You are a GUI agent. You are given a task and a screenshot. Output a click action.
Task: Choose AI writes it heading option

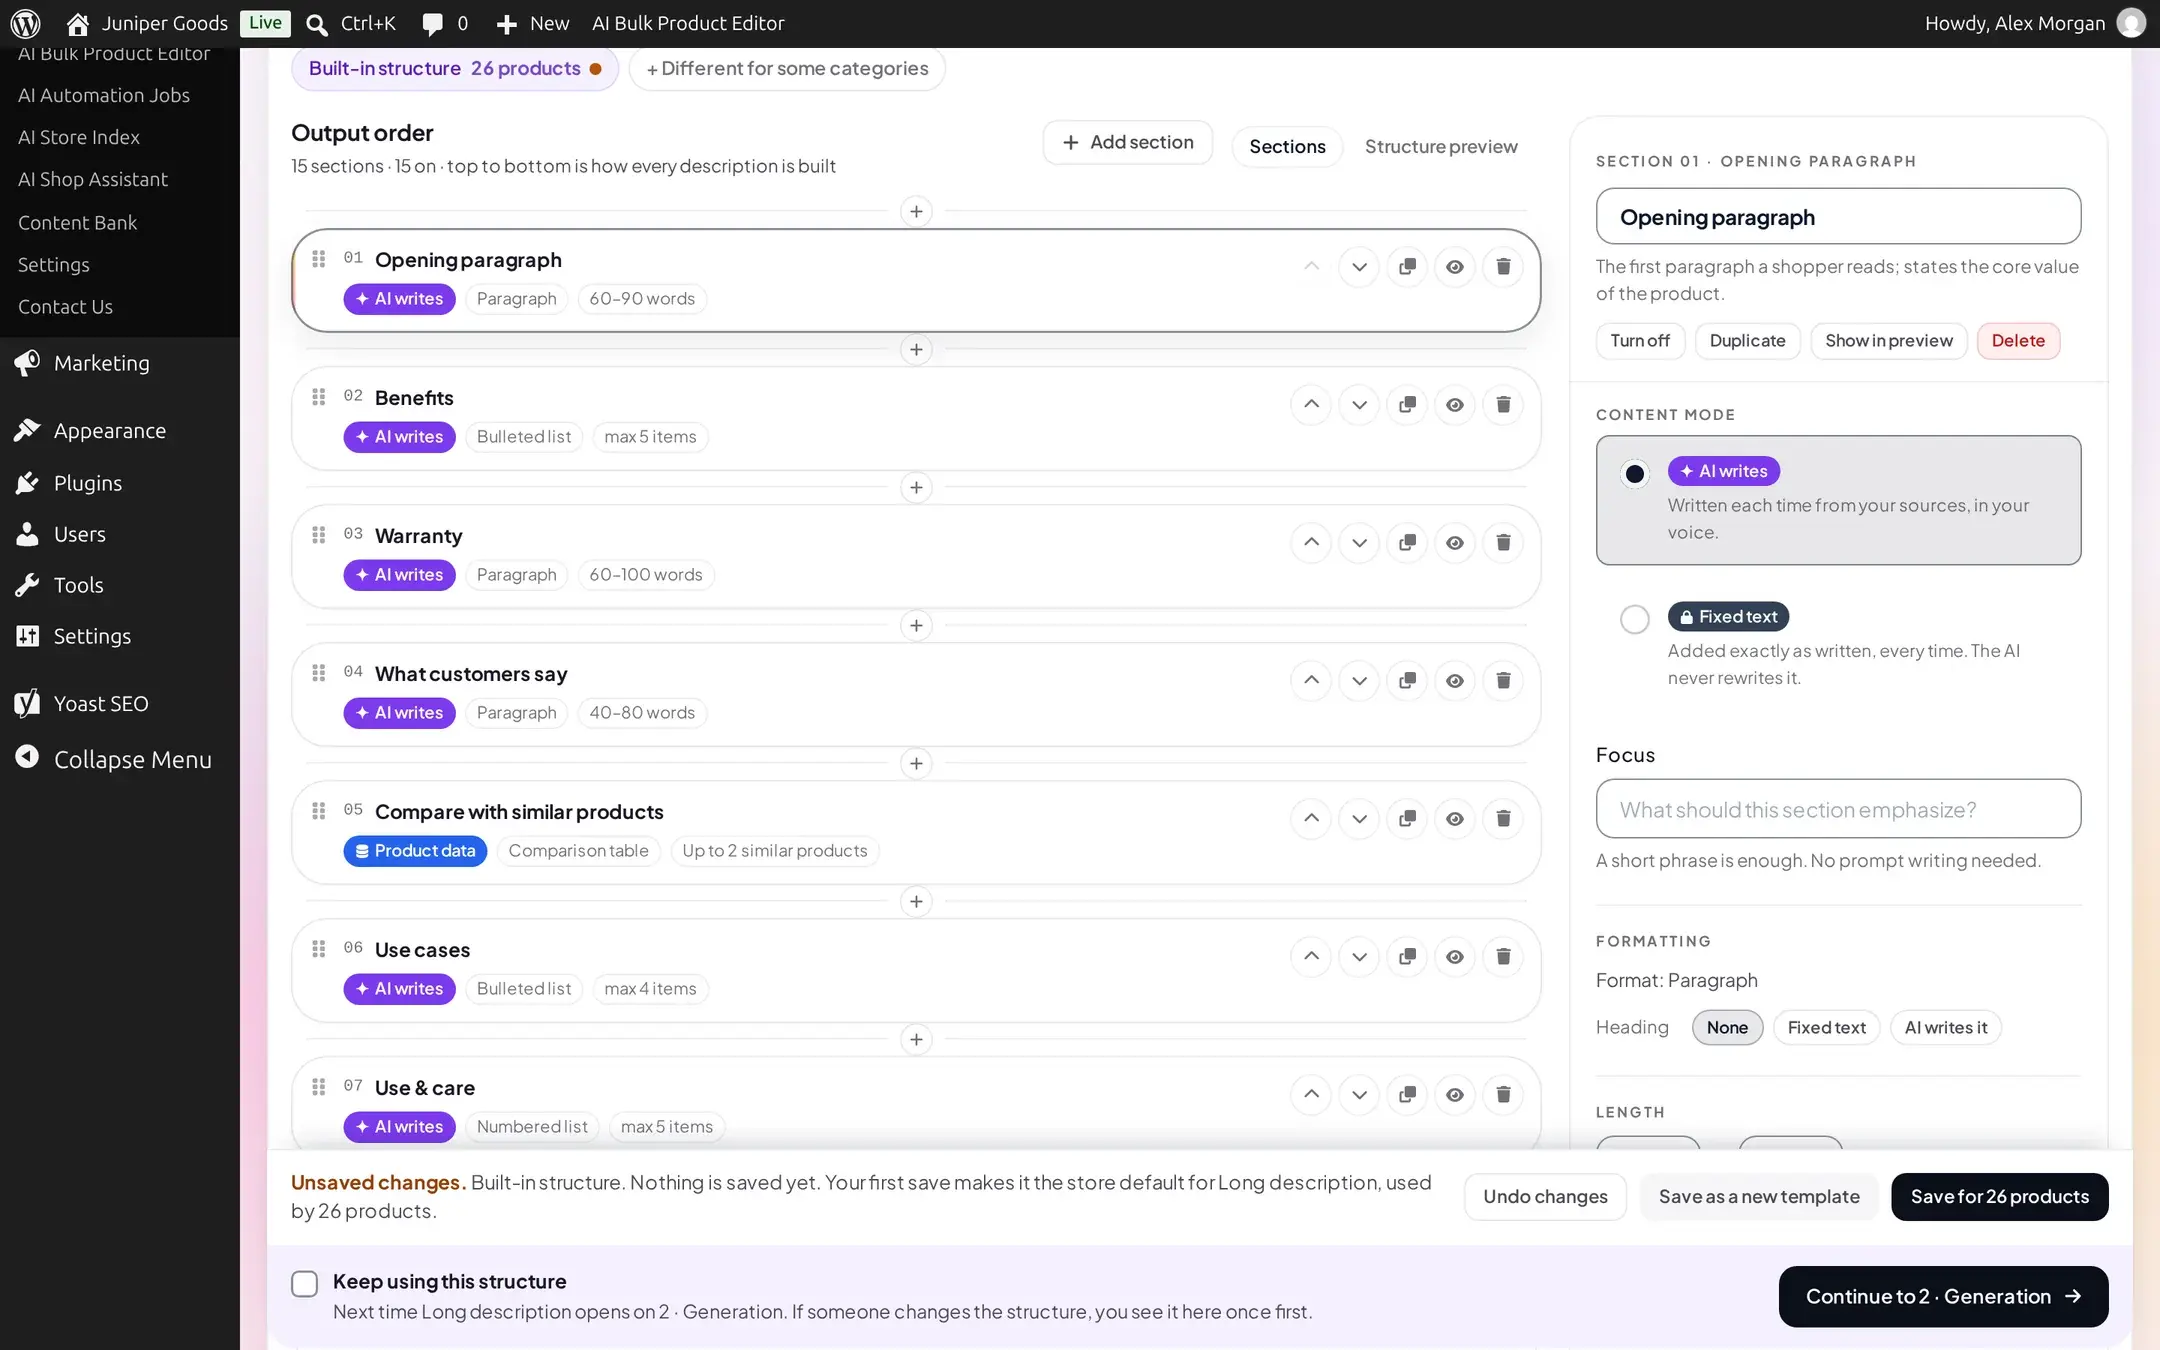[1946, 1028]
